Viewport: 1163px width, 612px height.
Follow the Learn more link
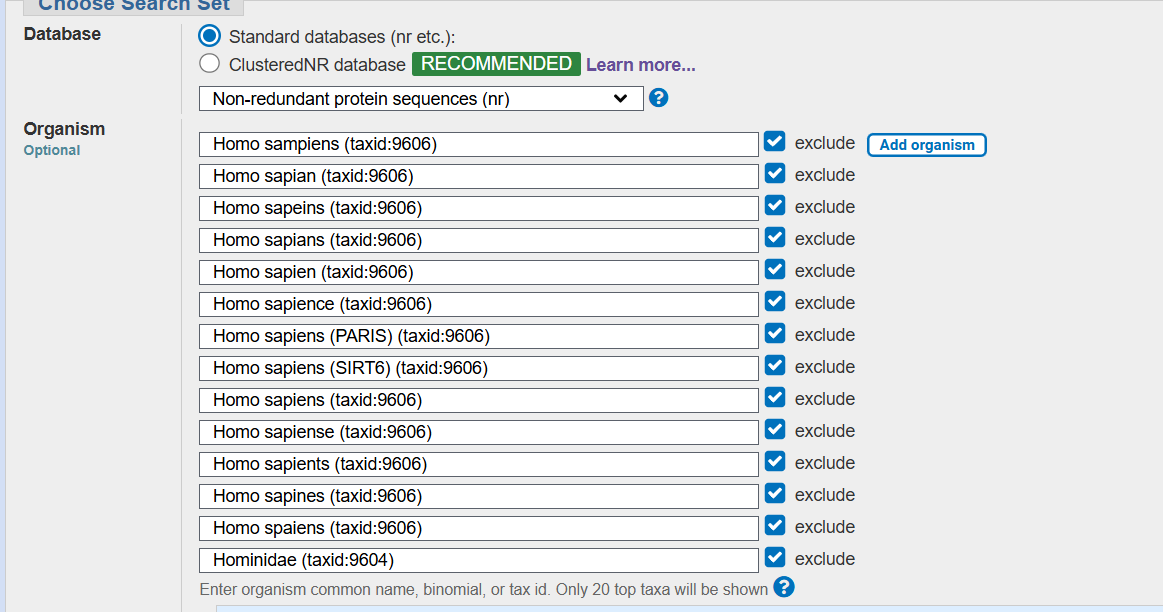click(640, 64)
